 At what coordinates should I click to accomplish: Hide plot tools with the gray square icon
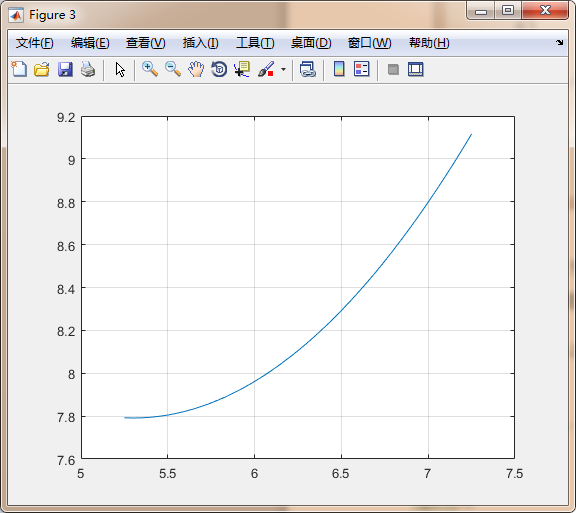pyautogui.click(x=393, y=69)
